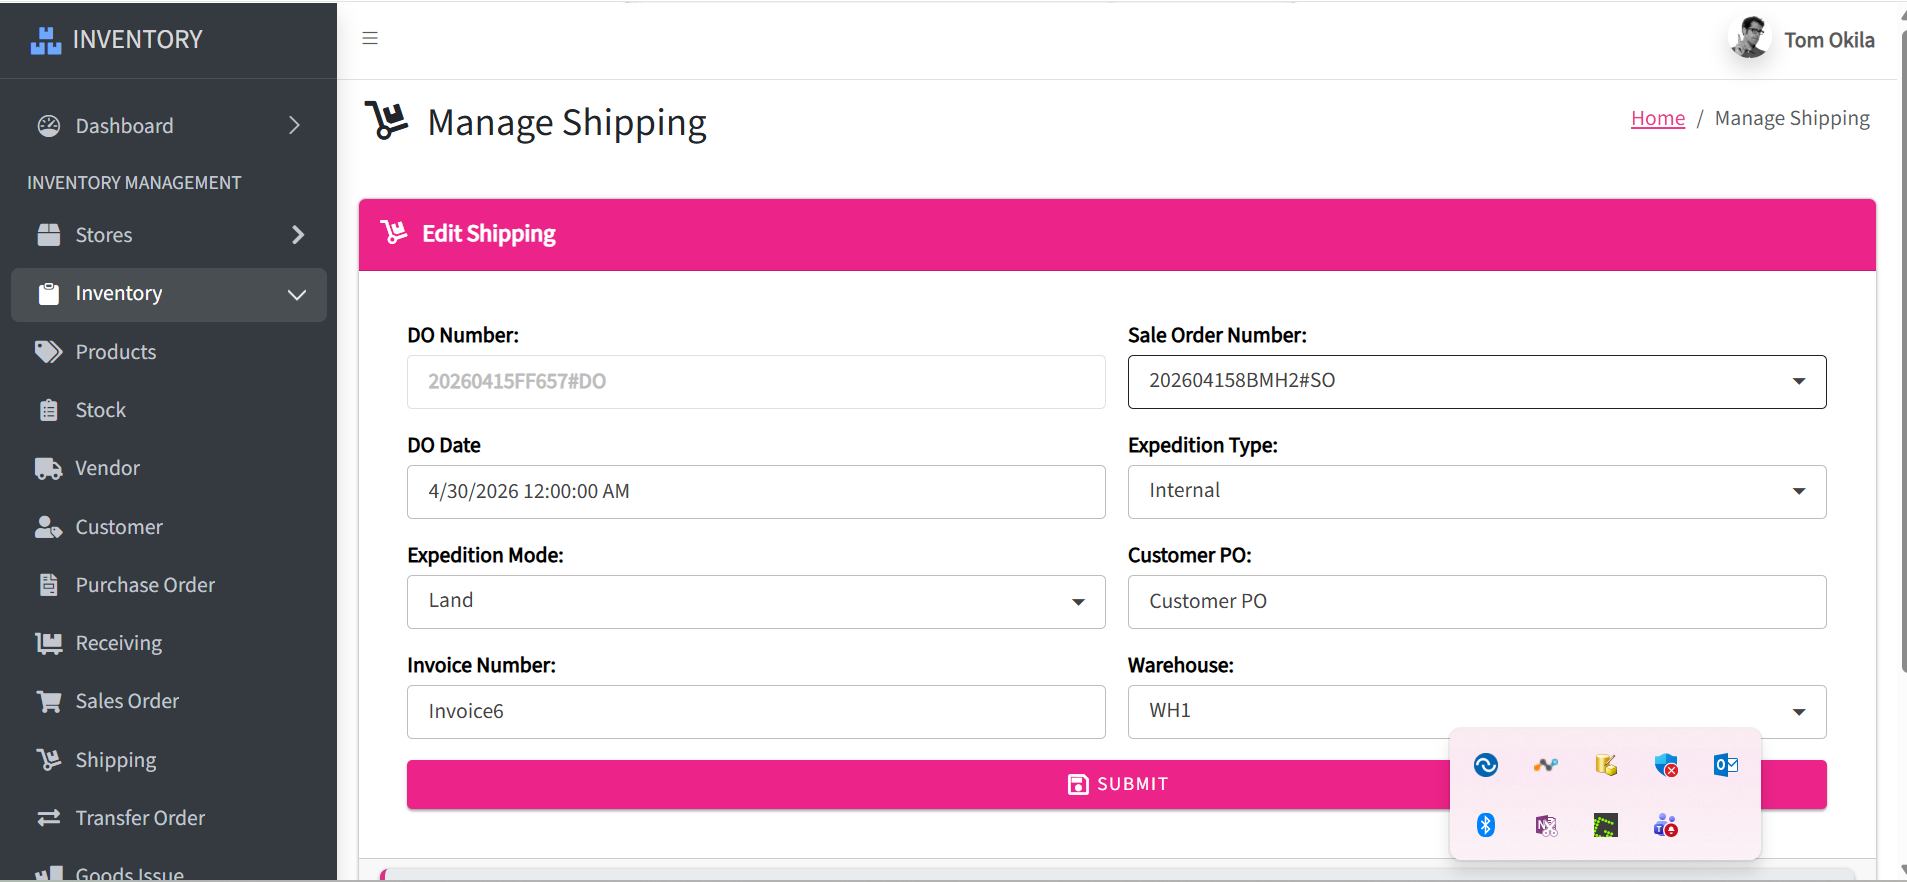Open Bluetooth from system tray popup
The height and width of the screenshot is (882, 1907).
1486,825
